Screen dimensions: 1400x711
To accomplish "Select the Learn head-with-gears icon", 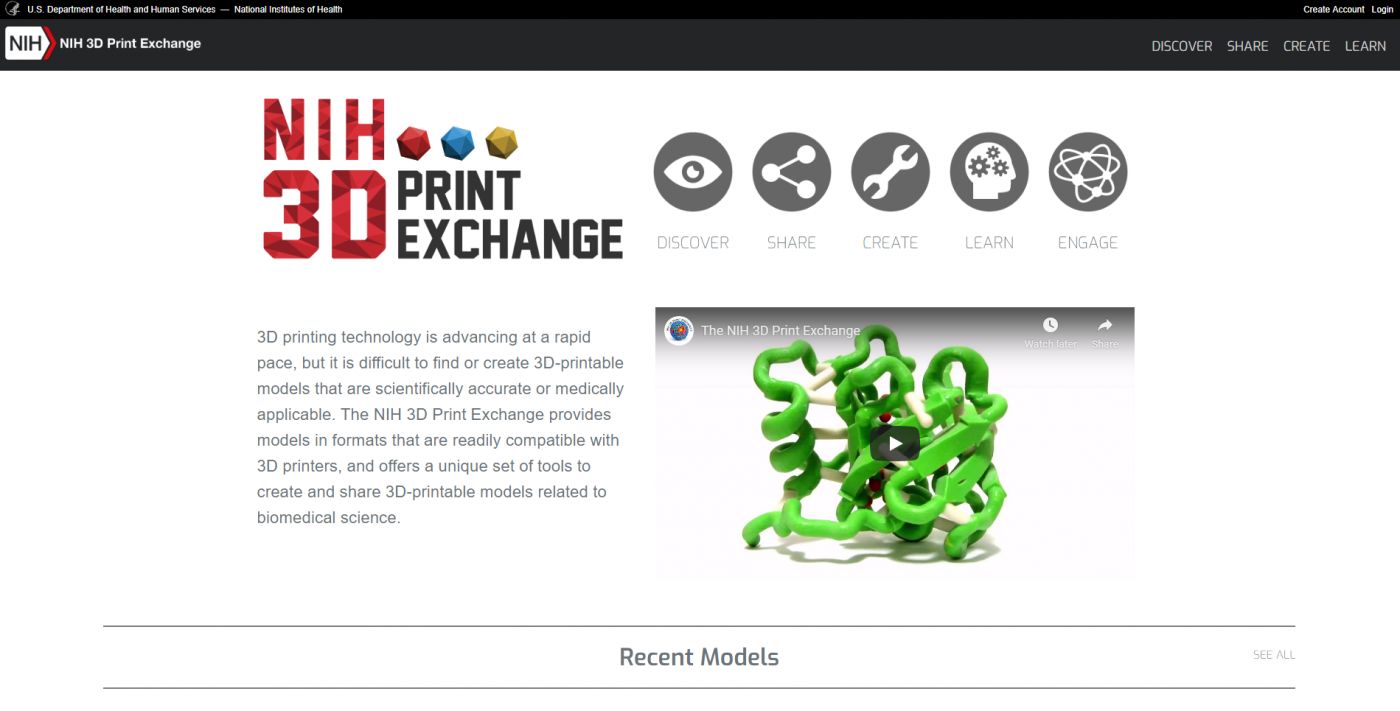I will [x=989, y=172].
